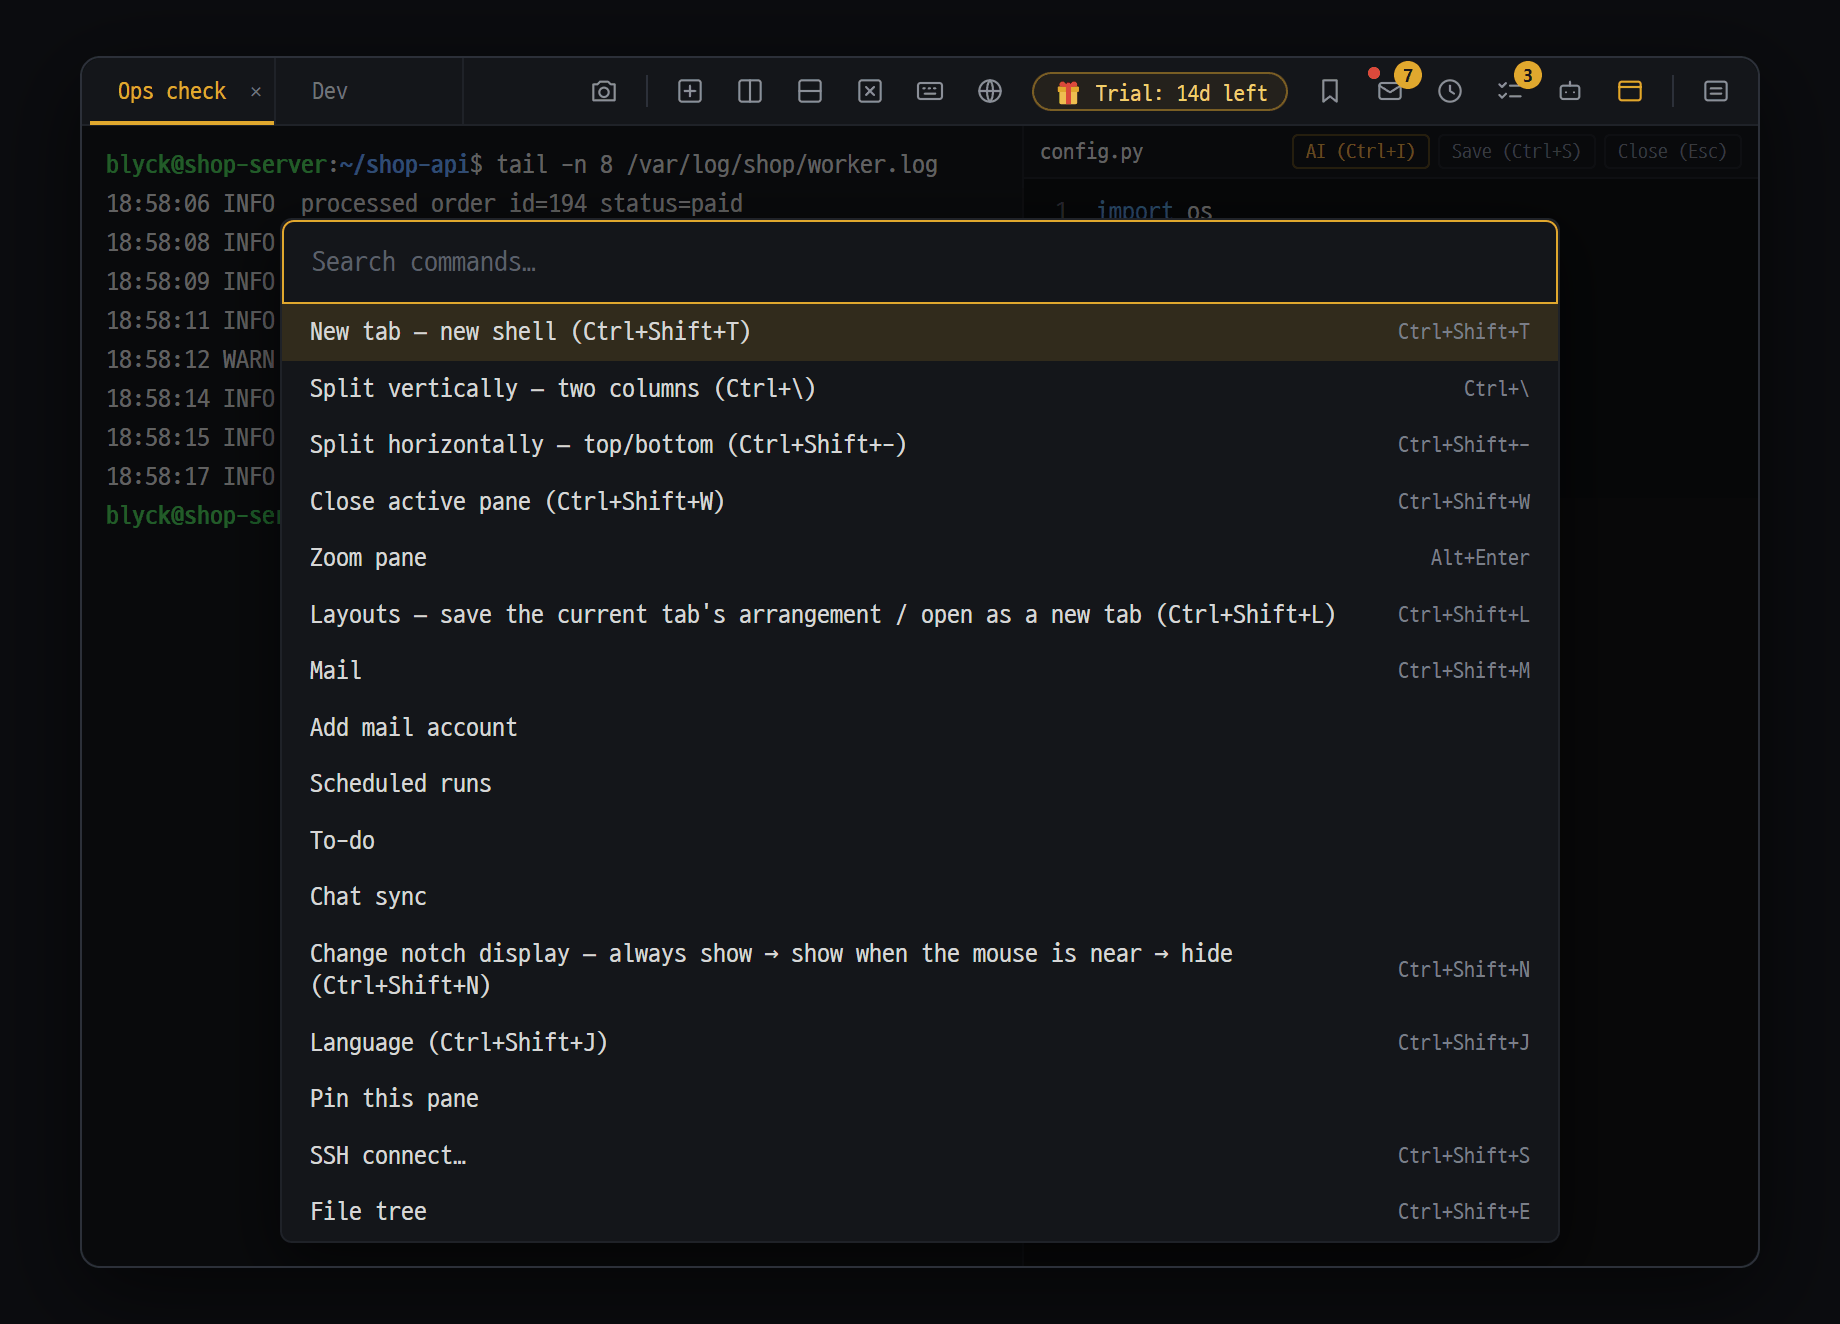Select the Ops check tab
Viewport: 1840px width, 1324px height.
tap(172, 91)
